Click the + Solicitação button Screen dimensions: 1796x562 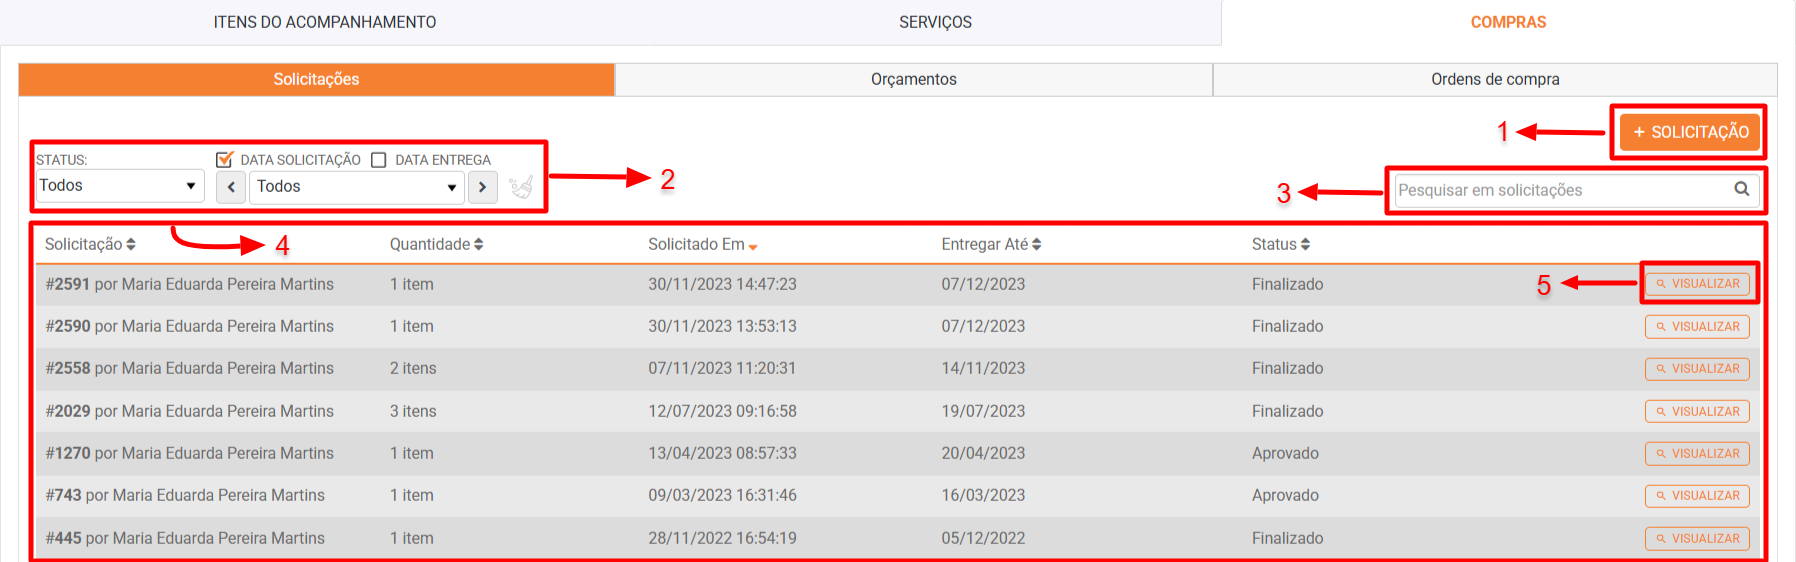coord(1689,132)
